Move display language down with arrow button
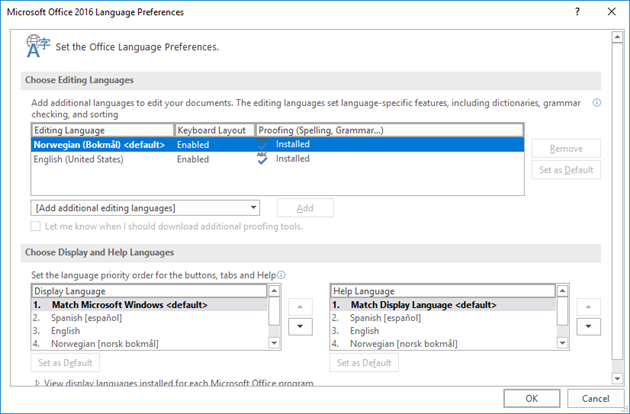This screenshot has width=630, height=414. tap(300, 326)
